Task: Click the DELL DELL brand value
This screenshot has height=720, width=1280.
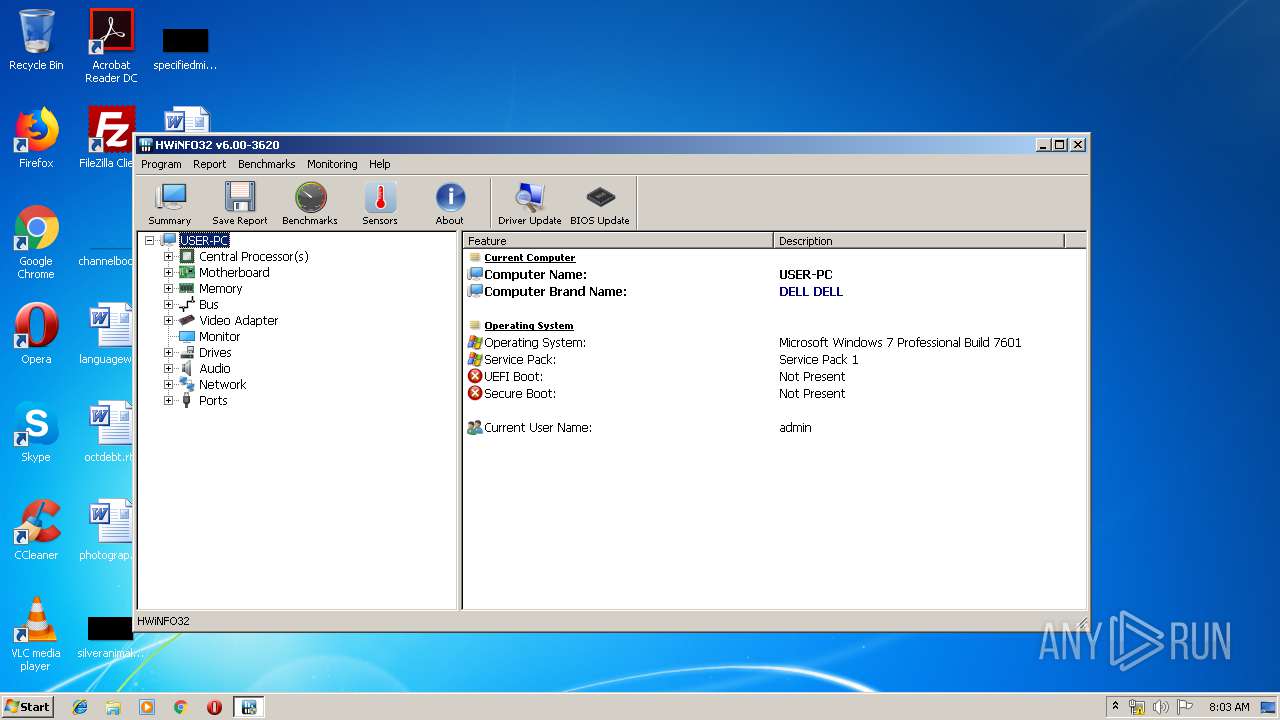Action: 811,292
